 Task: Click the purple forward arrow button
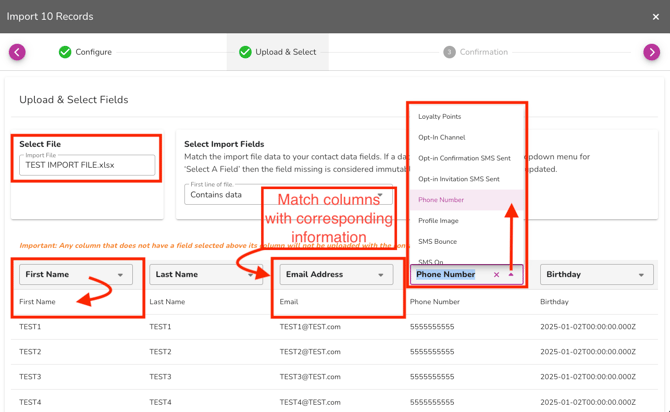click(x=651, y=52)
